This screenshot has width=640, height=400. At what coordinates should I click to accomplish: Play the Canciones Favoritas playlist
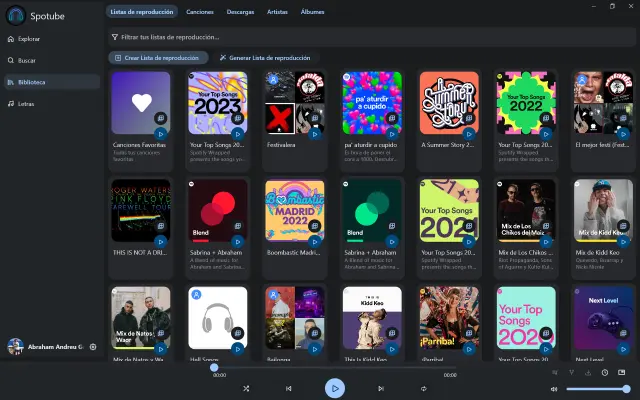(160, 133)
